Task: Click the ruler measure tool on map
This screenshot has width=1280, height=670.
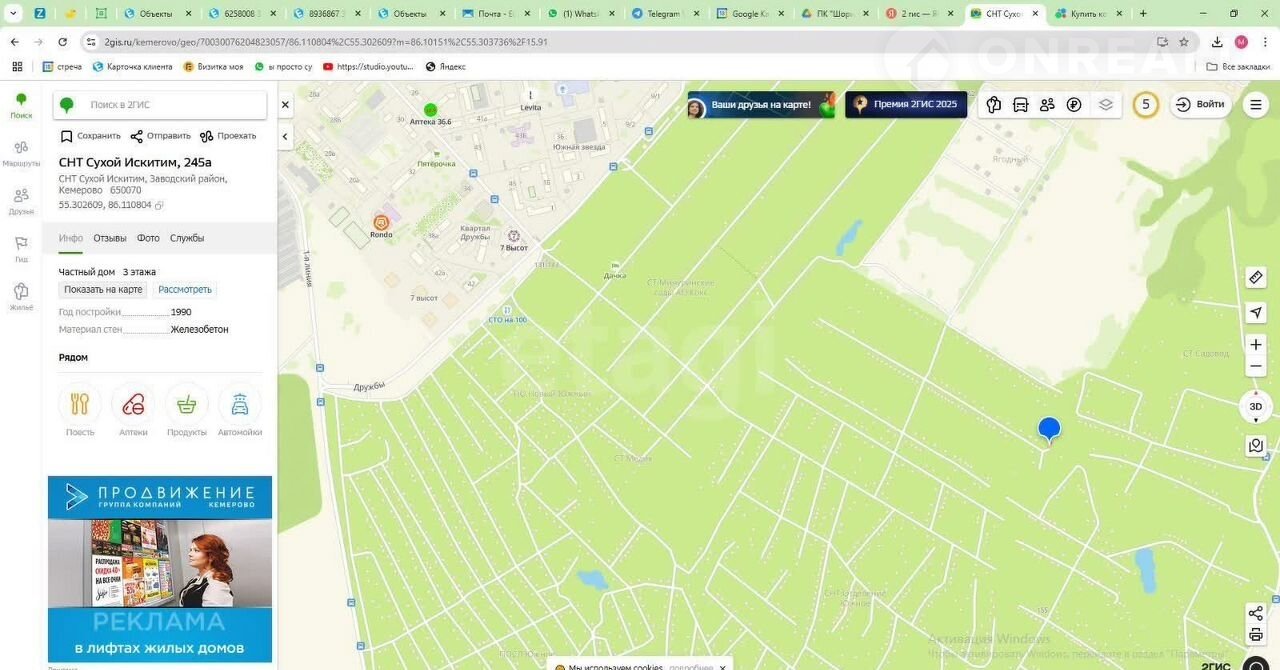Action: (x=1256, y=278)
